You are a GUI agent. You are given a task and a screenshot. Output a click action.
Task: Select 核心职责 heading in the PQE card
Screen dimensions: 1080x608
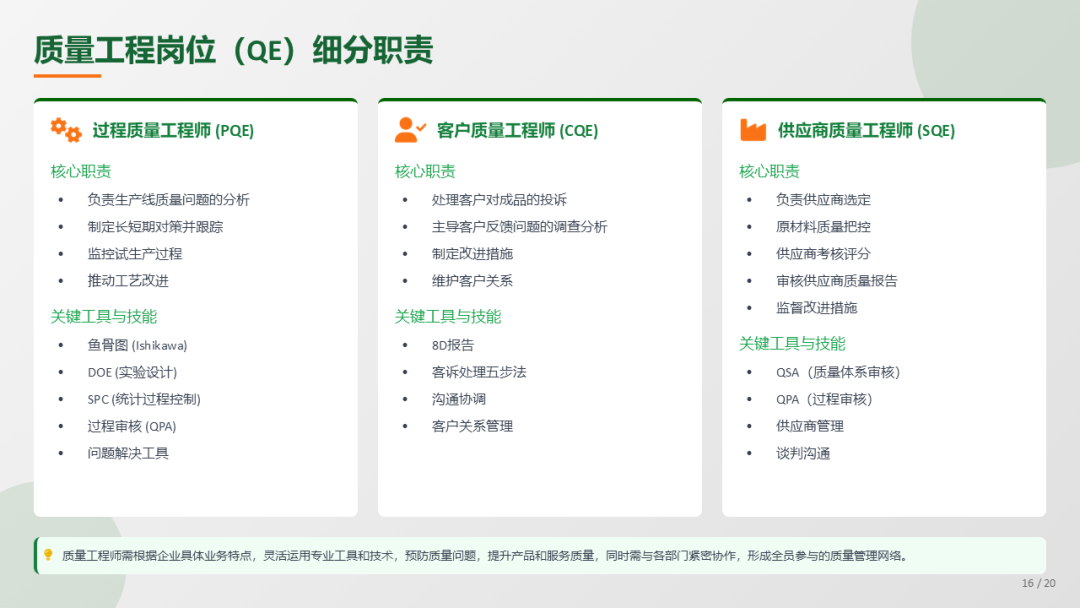[81, 171]
